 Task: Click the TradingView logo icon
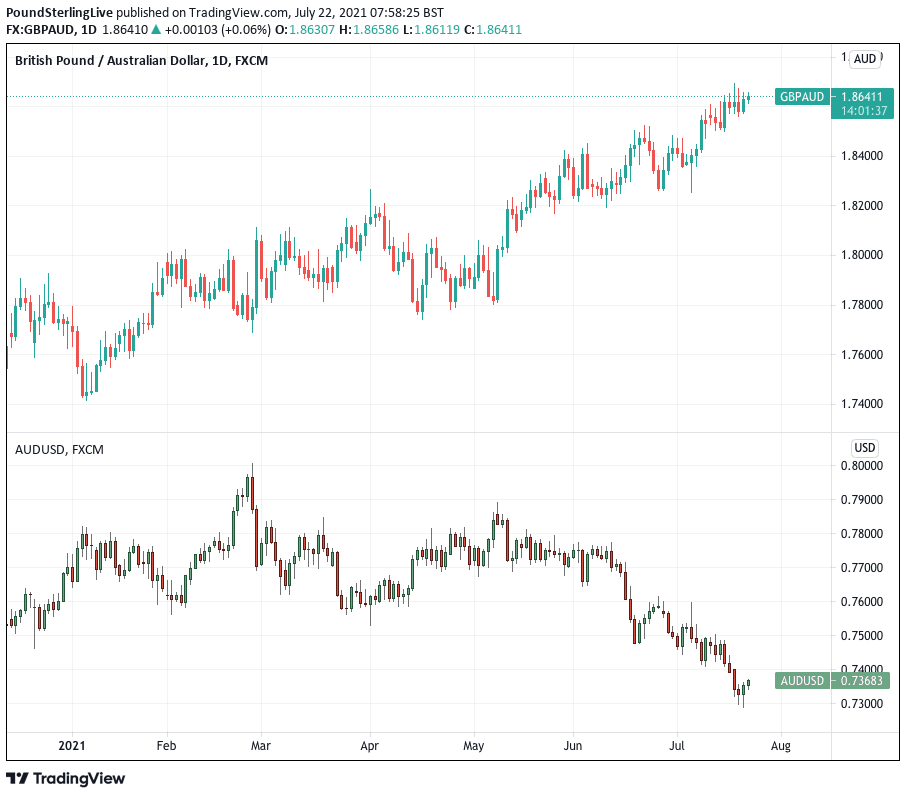point(18,778)
